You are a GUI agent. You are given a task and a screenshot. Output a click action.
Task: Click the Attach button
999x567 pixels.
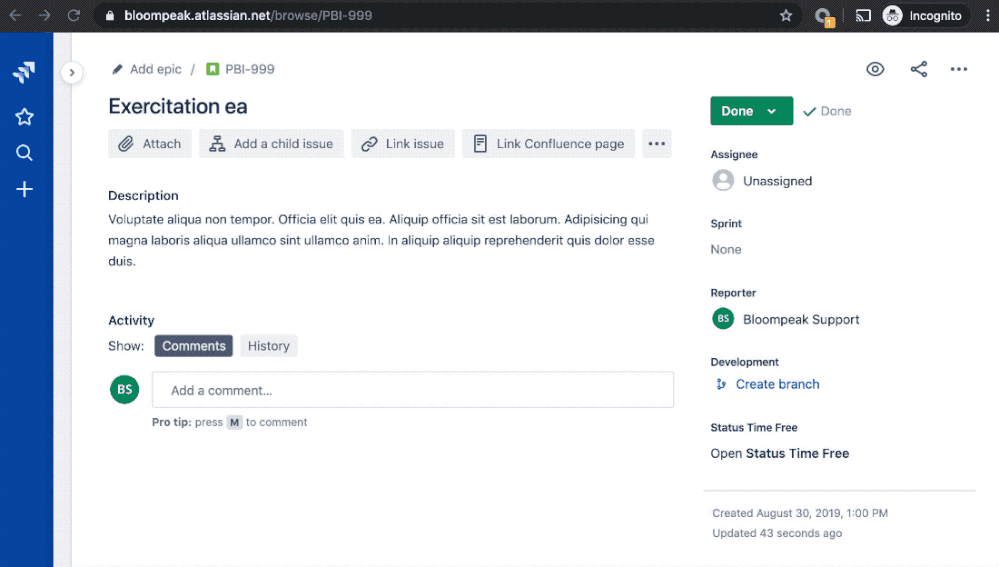150,143
